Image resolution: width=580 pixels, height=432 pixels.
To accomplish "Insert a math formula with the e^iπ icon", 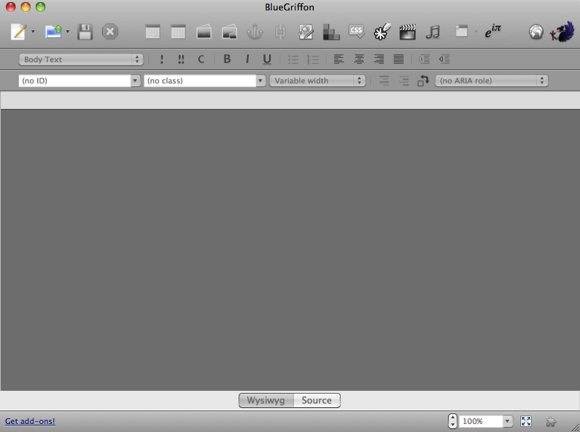I will coord(493,31).
